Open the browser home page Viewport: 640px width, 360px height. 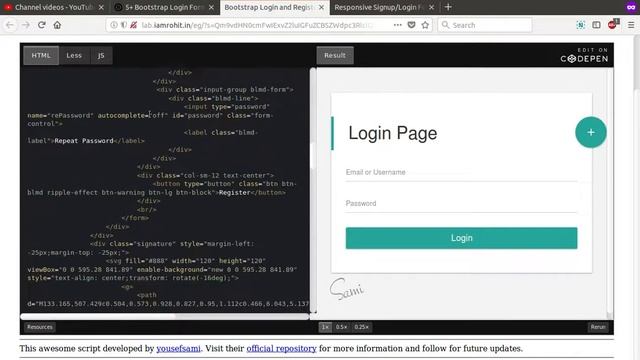point(57,25)
